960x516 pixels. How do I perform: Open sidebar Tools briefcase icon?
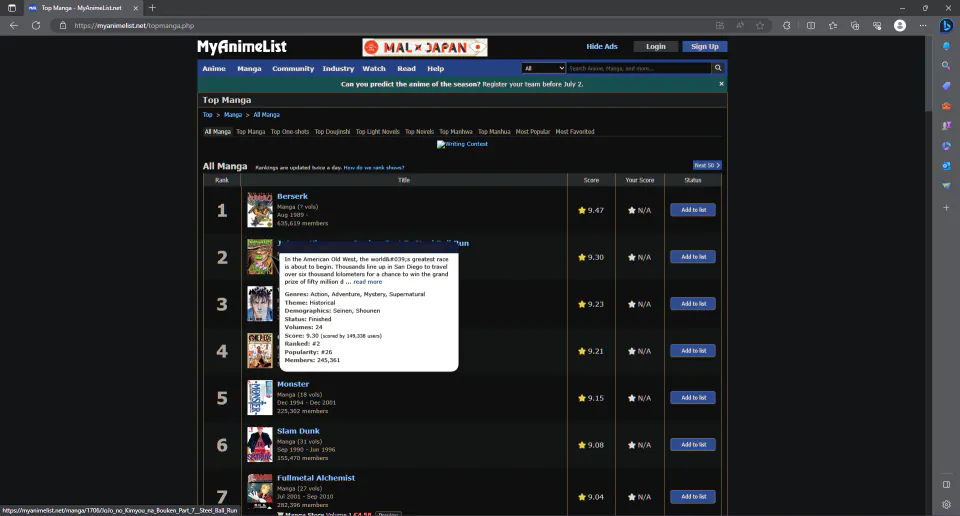(x=946, y=106)
